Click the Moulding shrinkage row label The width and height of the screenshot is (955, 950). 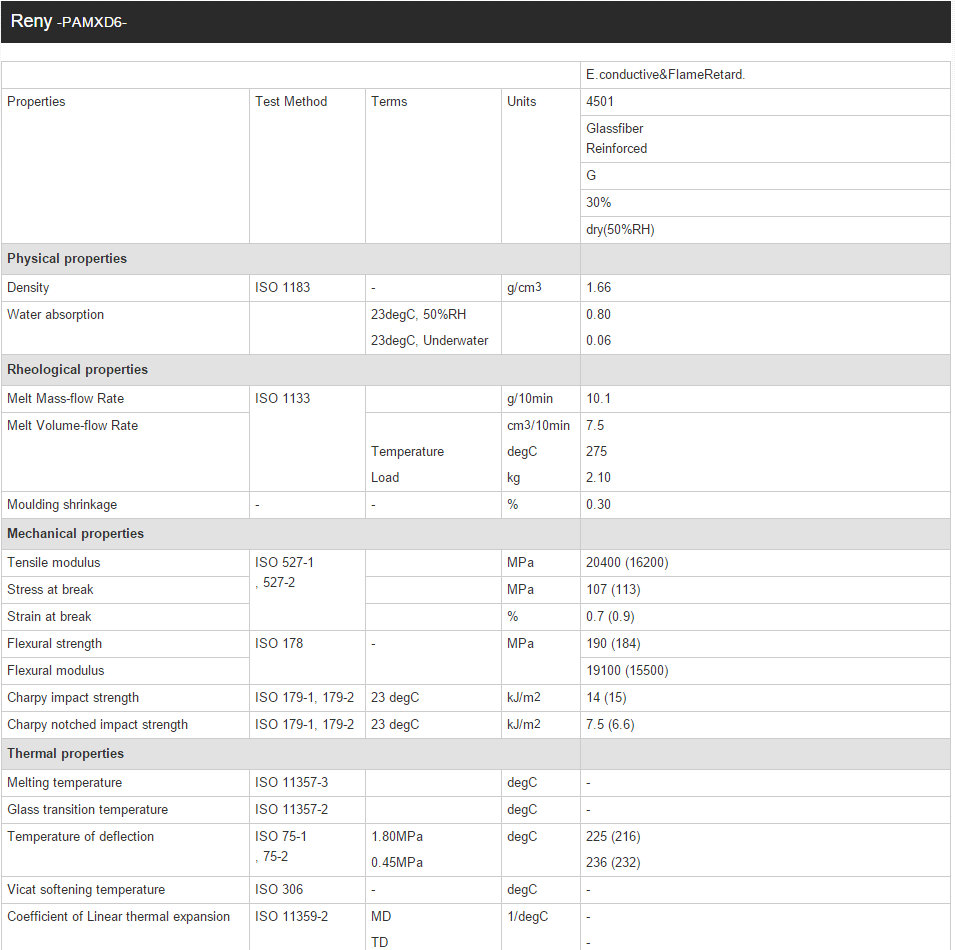62,504
